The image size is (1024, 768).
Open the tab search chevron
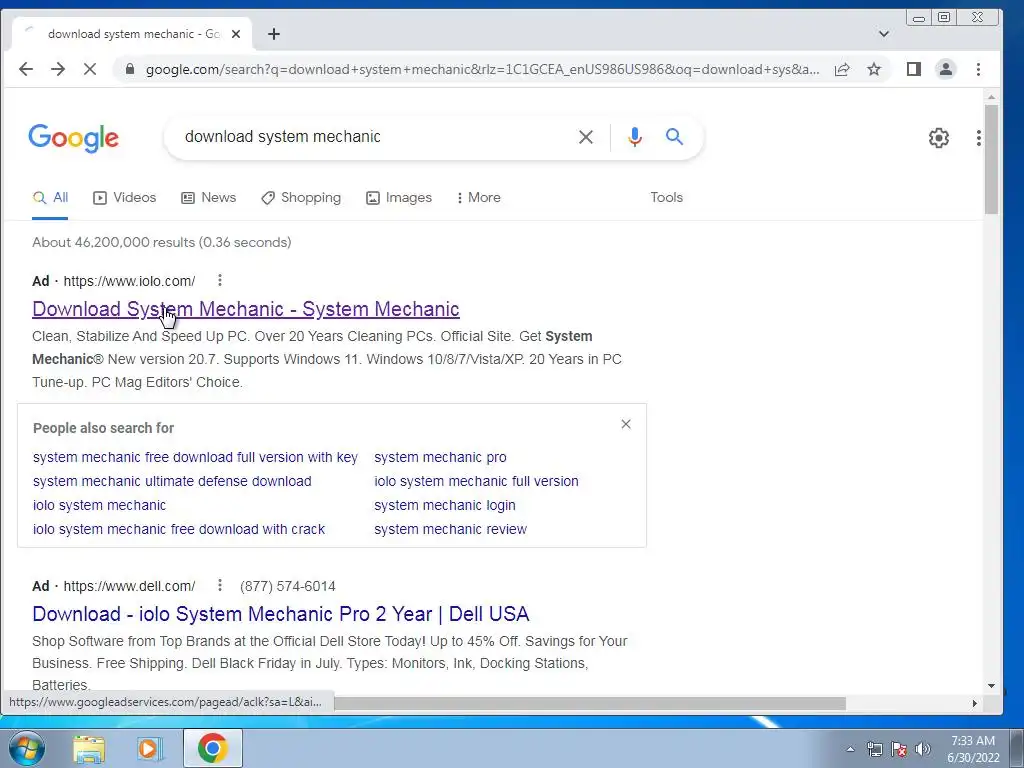(884, 34)
